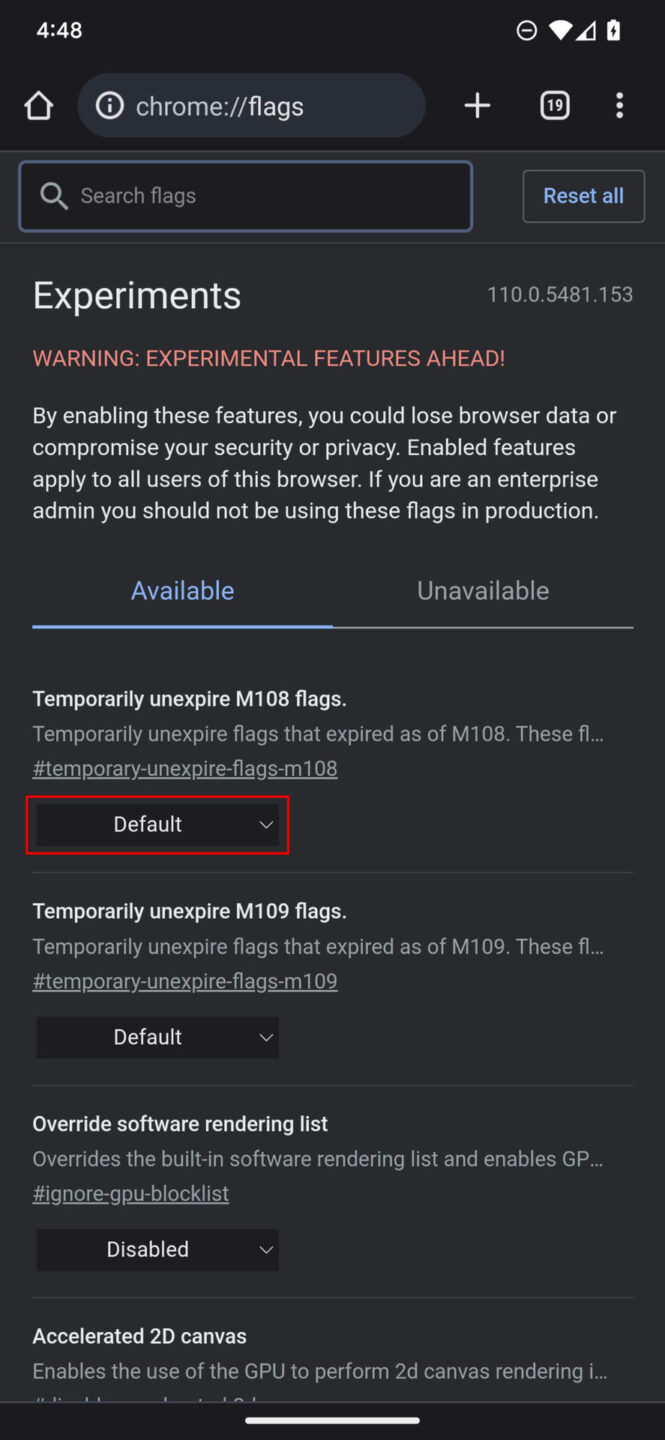Tap the gesture navigation bar at the bottom
665x1440 pixels.
(x=332, y=1420)
